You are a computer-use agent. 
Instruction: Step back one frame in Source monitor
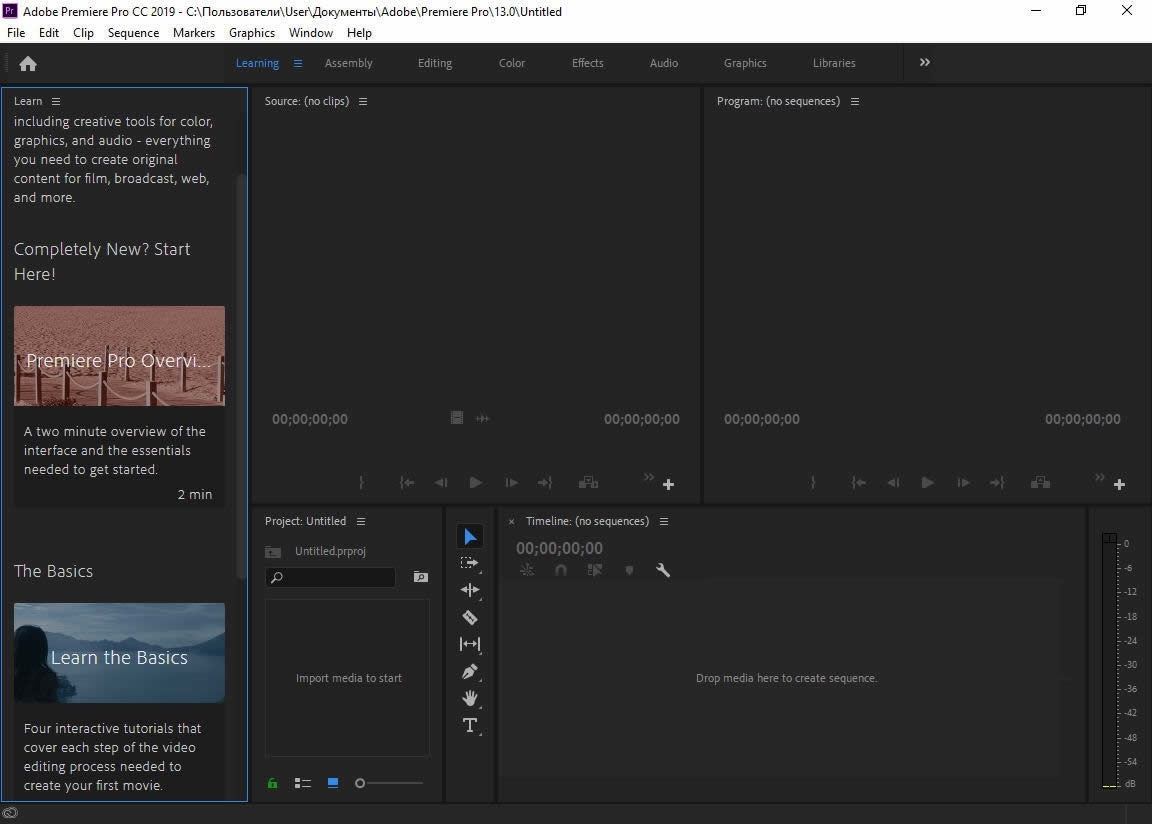point(441,483)
